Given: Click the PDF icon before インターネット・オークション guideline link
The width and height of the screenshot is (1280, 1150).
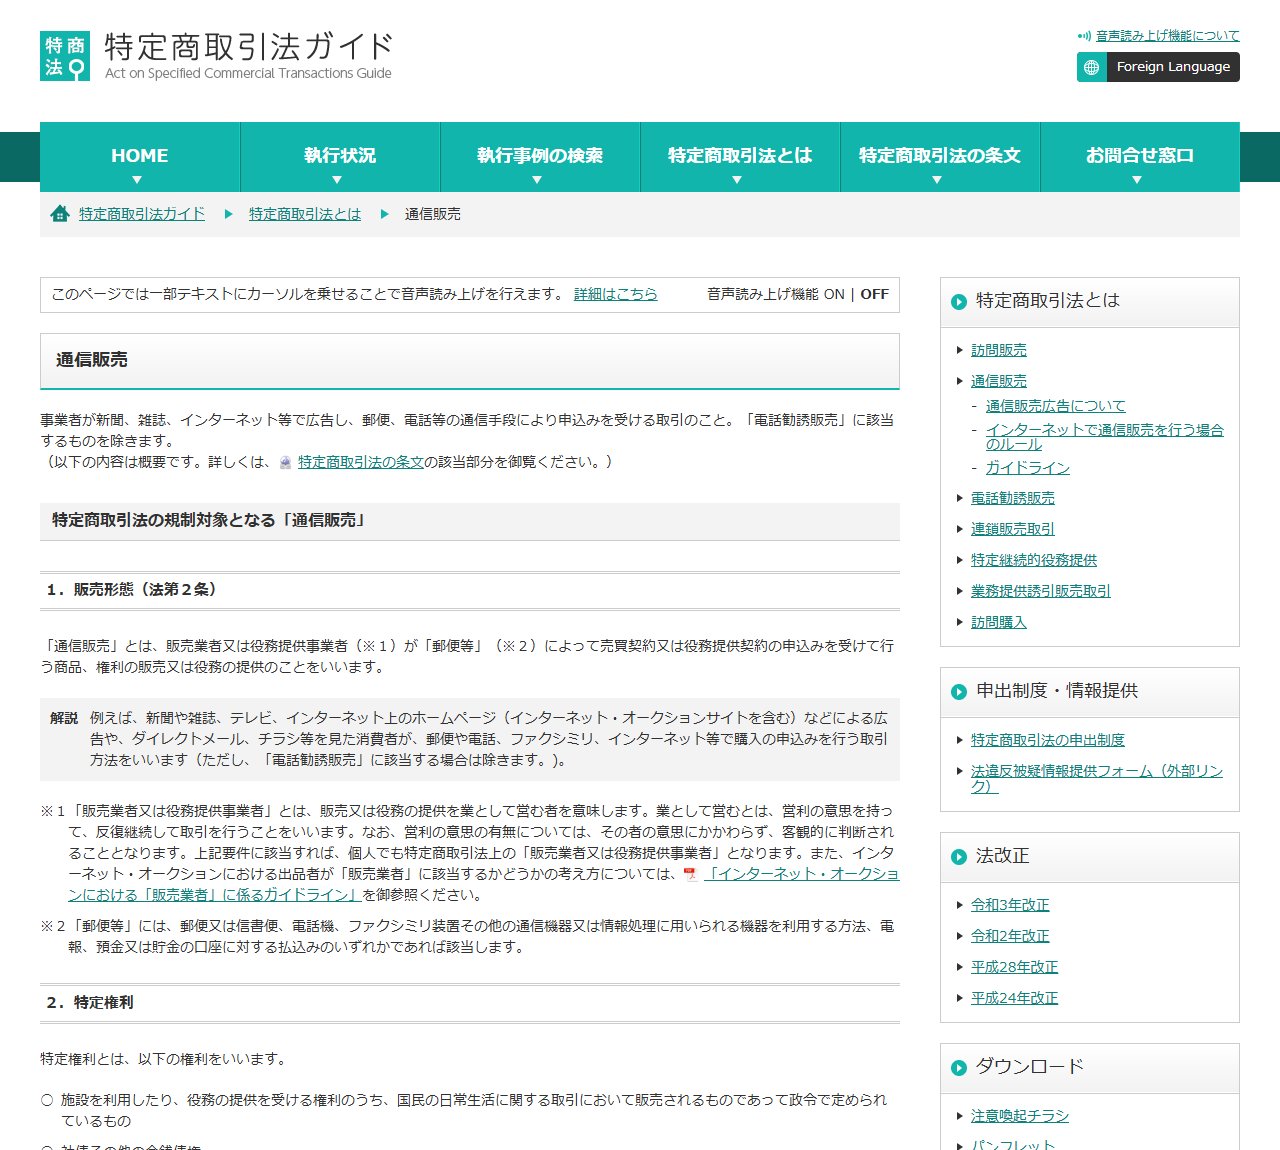Looking at the screenshot, I should pyautogui.click(x=690, y=874).
